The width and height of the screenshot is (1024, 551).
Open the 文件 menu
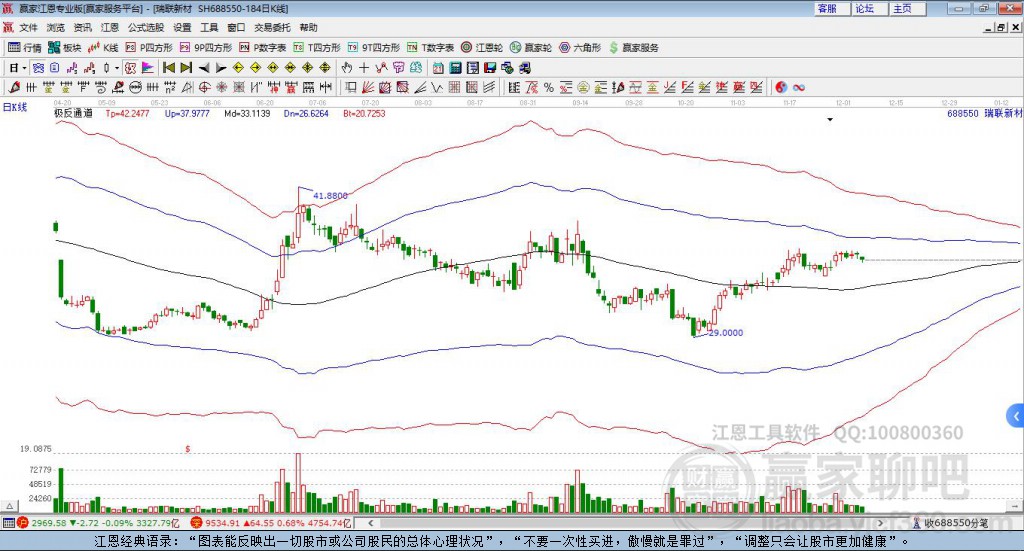pyautogui.click(x=28, y=27)
